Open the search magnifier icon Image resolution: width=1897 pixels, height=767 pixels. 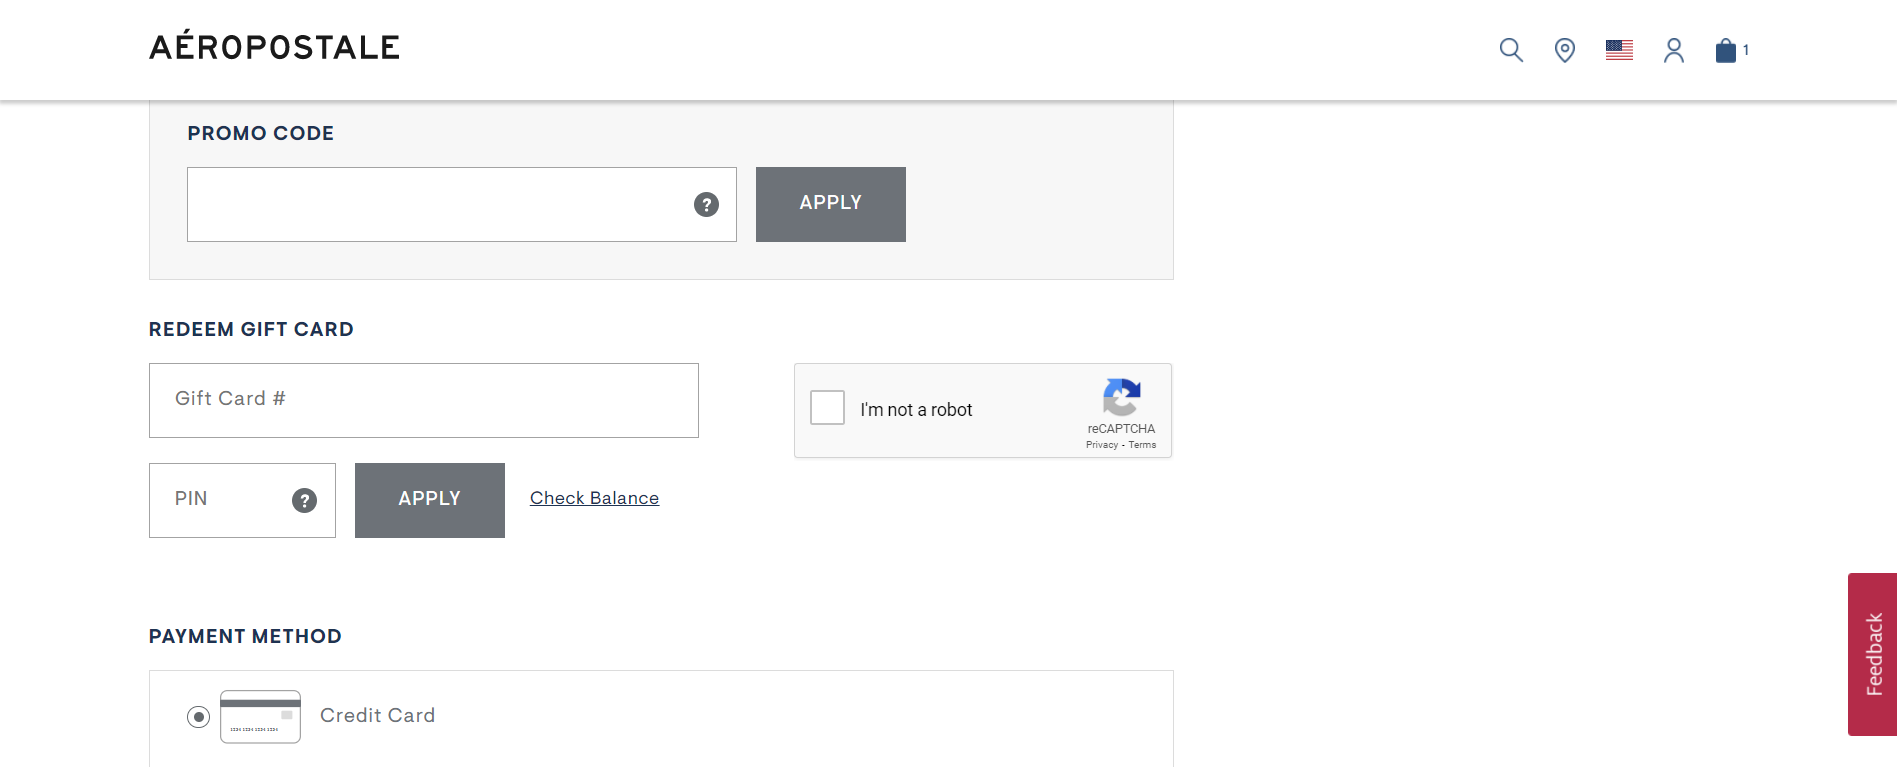click(x=1511, y=50)
